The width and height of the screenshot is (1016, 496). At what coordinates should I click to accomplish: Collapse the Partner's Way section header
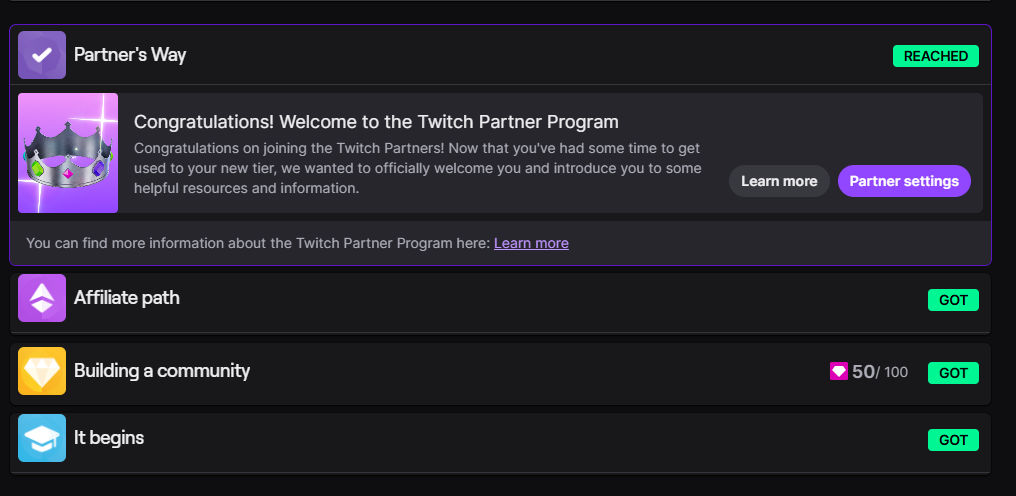(500, 56)
